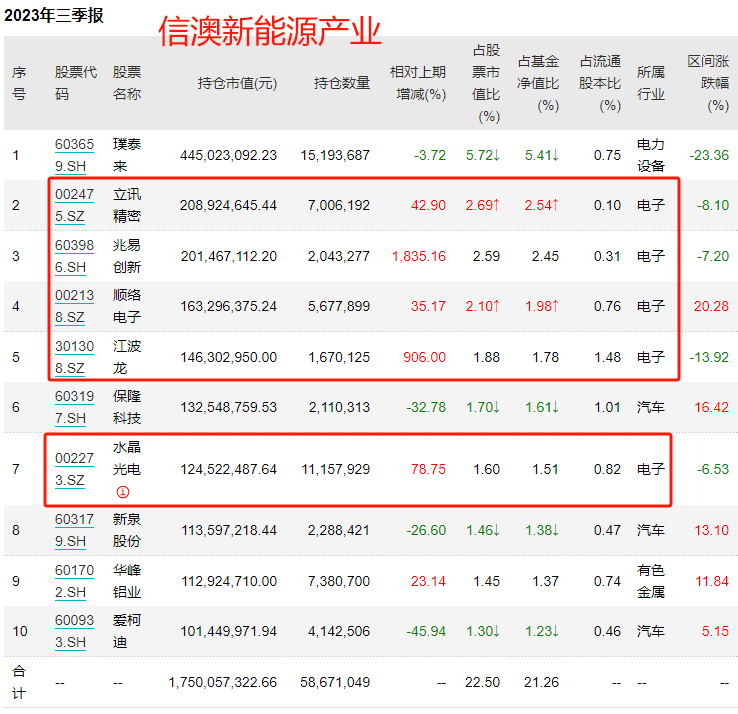Open stock code link 002273.SZ
Image resolution: width=738 pixels, height=714 pixels.
[x=74, y=469]
